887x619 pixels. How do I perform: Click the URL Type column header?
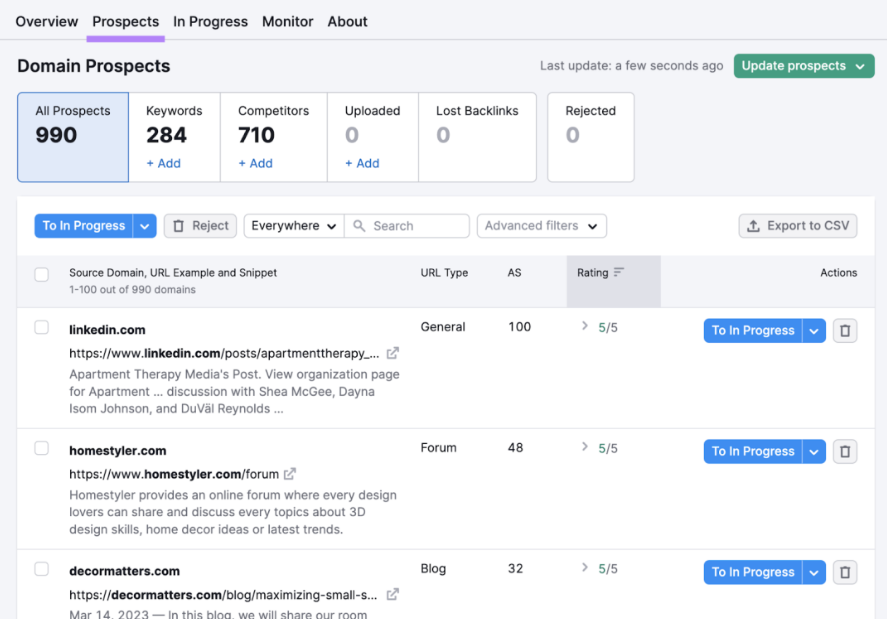pyautogui.click(x=444, y=273)
